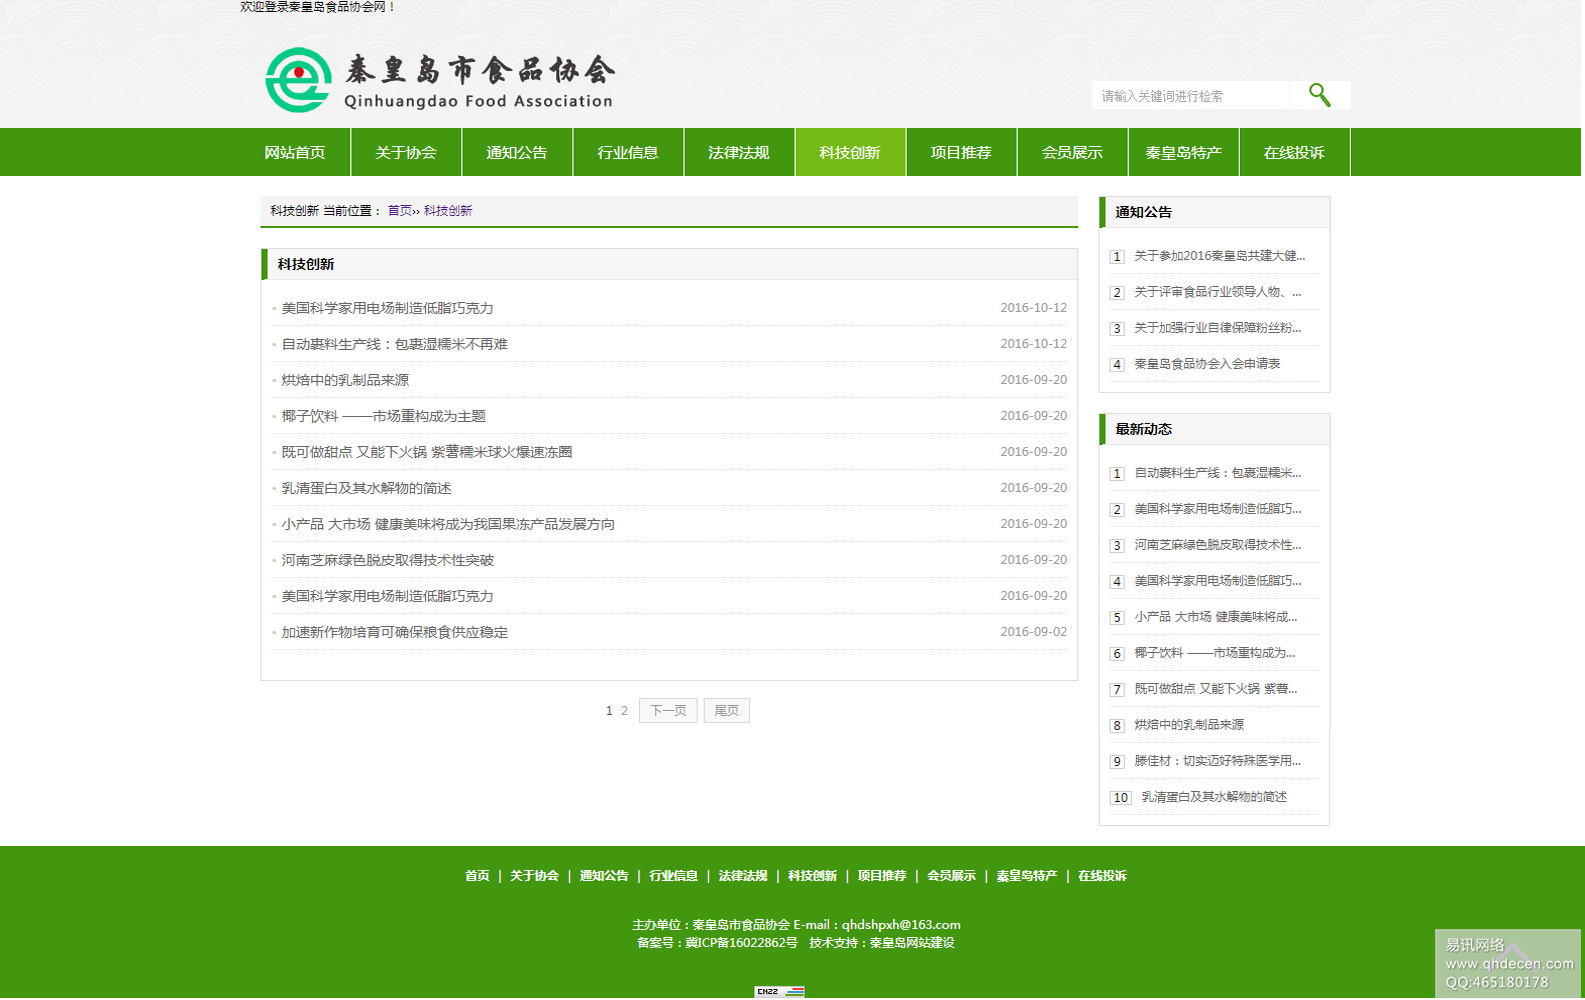Click footer link 在线投诉
This screenshot has width=1585, height=1000.
[x=1102, y=876]
